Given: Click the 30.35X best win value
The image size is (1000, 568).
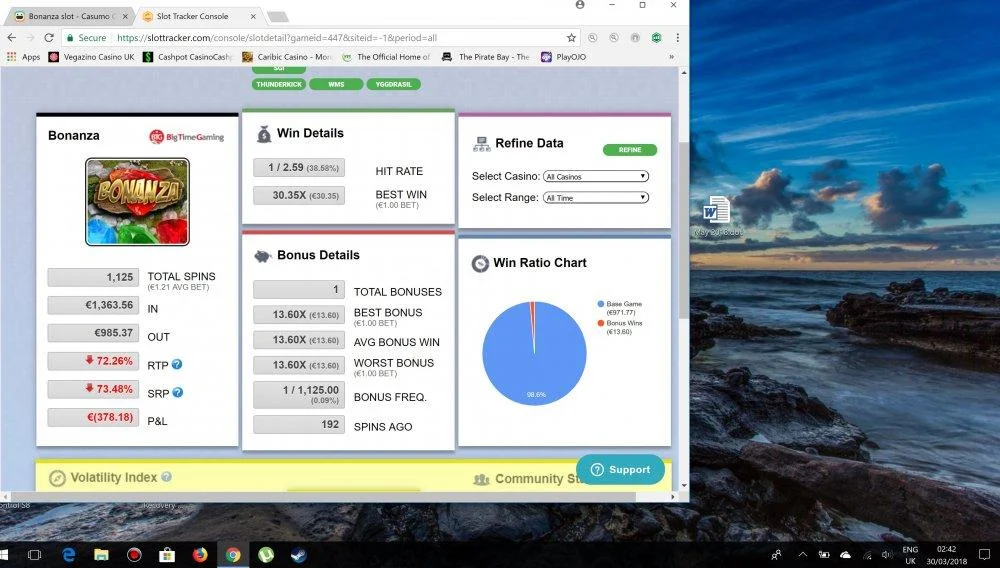Looking at the screenshot, I should (299, 195).
